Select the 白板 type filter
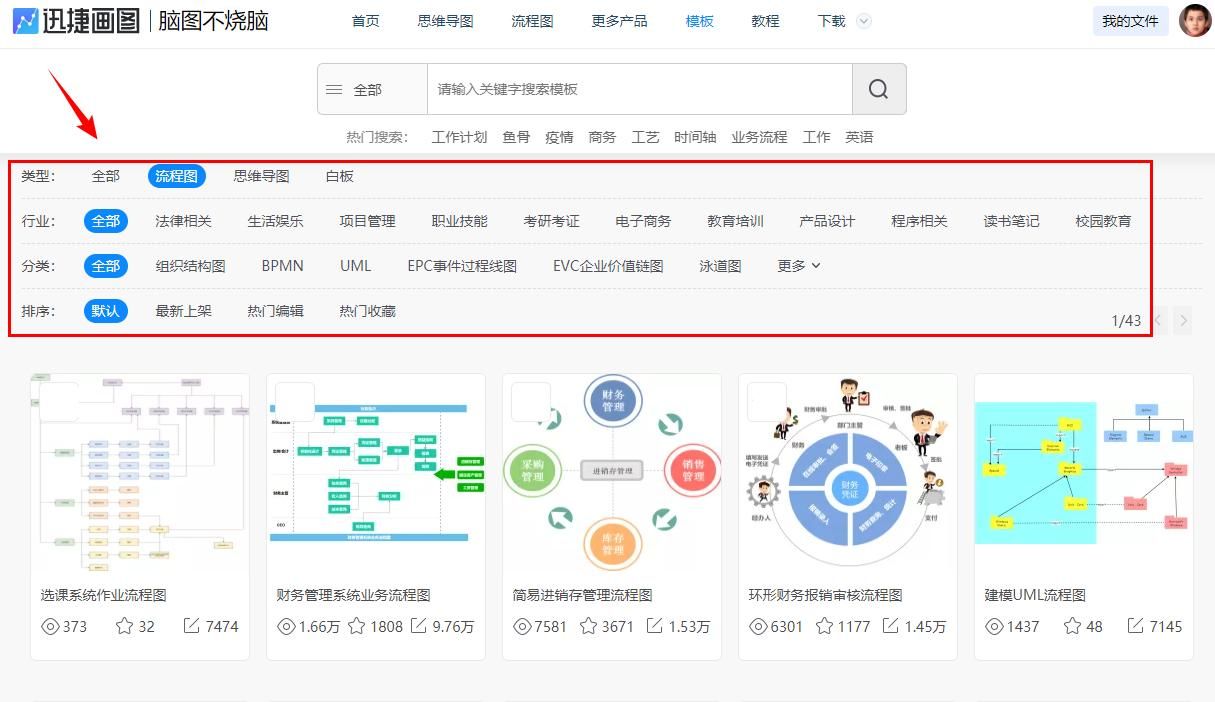 (339, 175)
